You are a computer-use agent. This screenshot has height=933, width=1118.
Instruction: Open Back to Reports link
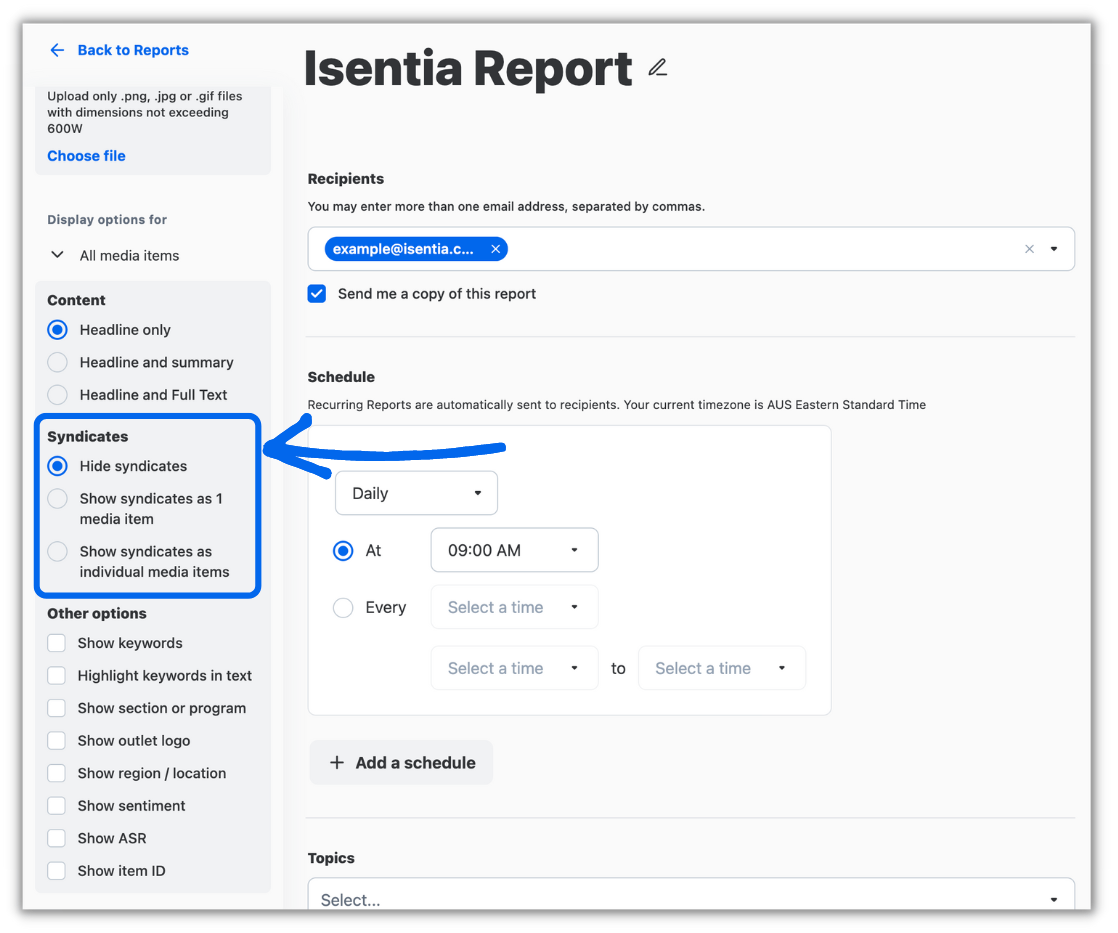pyautogui.click(x=133, y=50)
